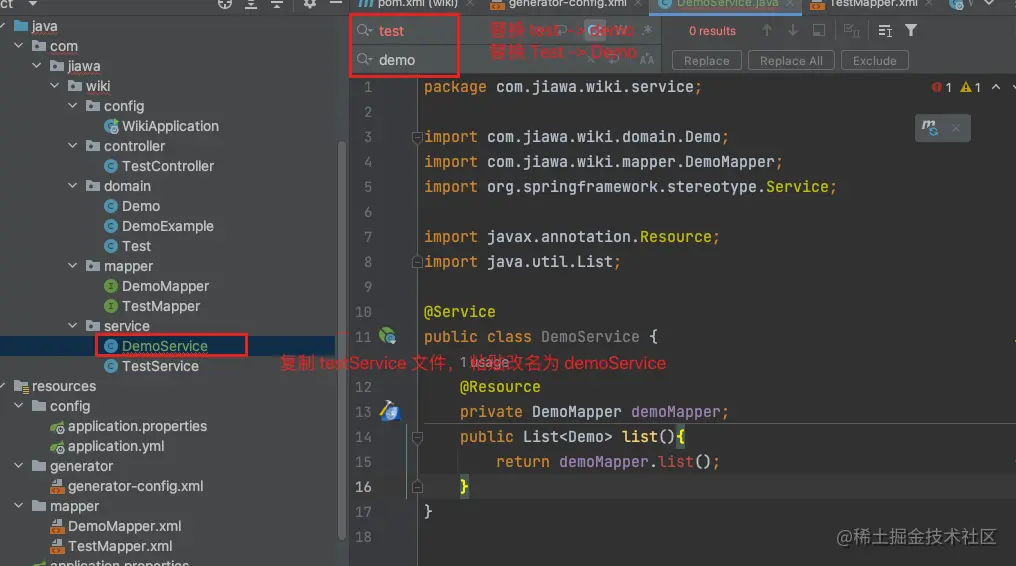Click the Exclude button
Viewport: 1016px width, 566px height.
point(874,60)
